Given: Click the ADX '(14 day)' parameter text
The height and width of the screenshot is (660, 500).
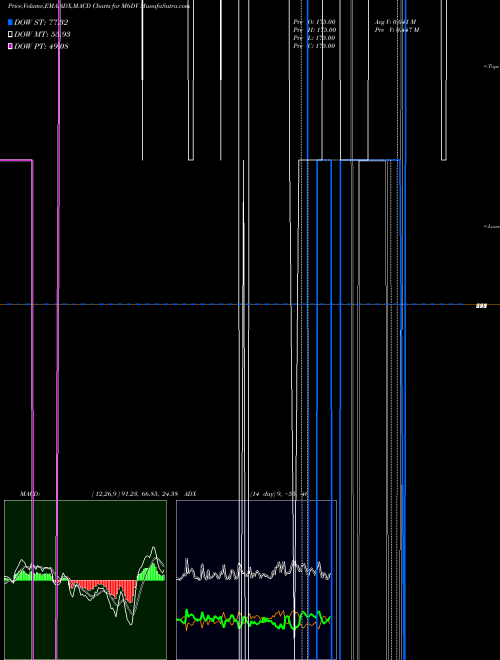Looking at the screenshot, I should coord(263,494).
